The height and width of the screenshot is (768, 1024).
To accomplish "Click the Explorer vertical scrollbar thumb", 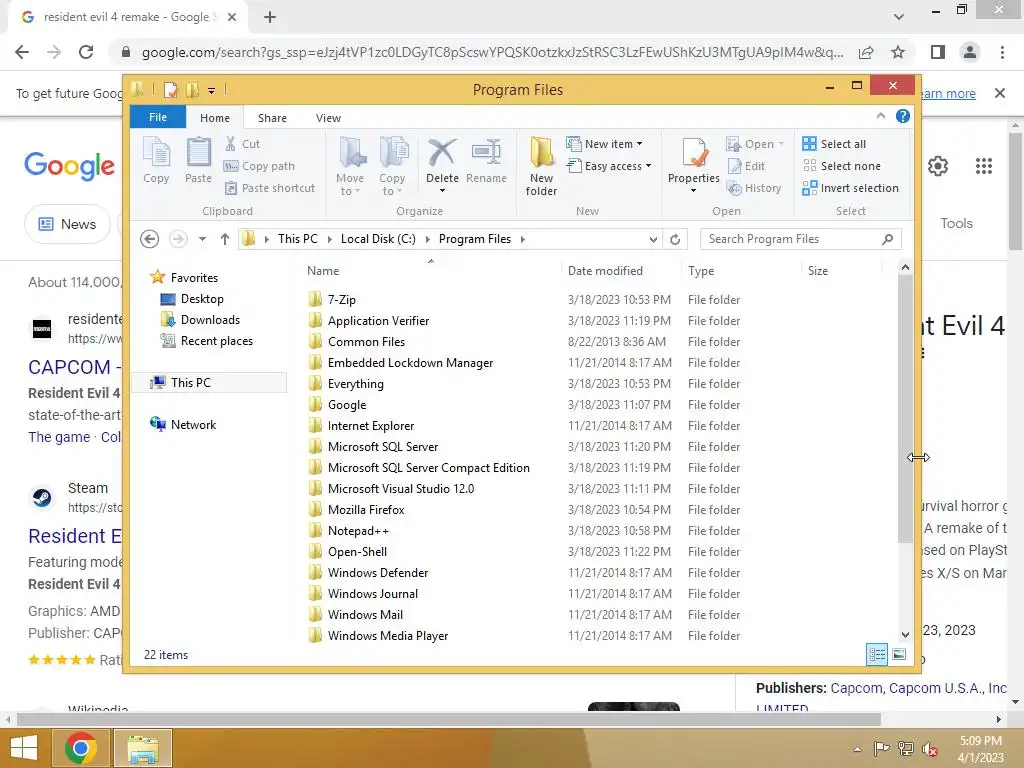I will [x=905, y=409].
